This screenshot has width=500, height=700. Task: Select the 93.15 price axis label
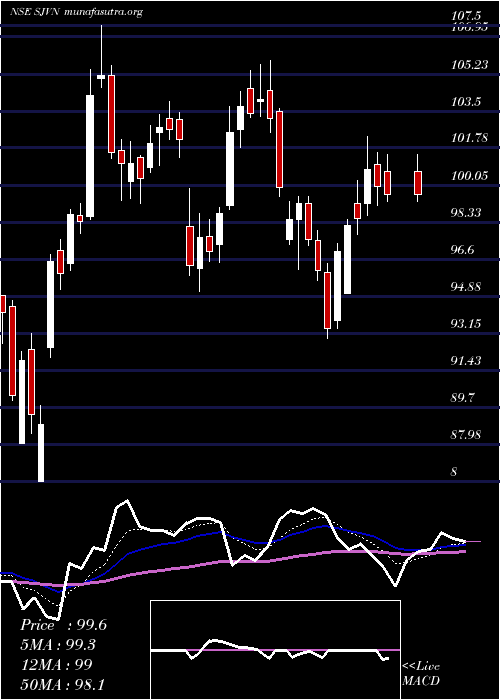tap(466, 324)
